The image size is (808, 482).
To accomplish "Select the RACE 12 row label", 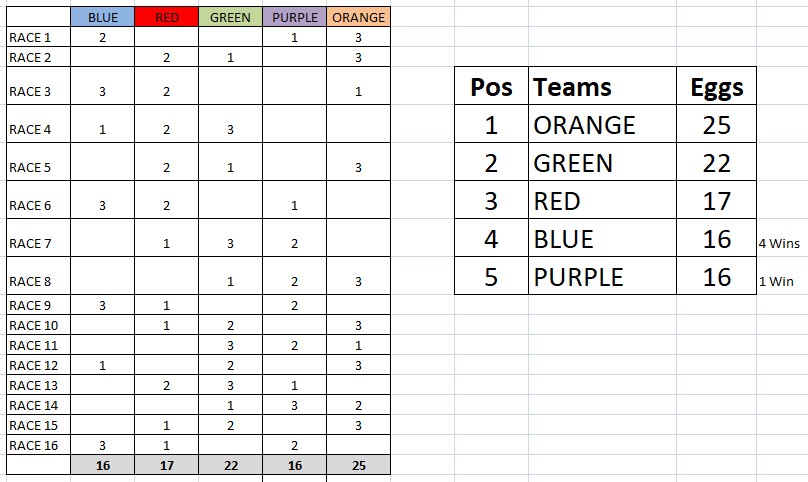I will click(38, 365).
